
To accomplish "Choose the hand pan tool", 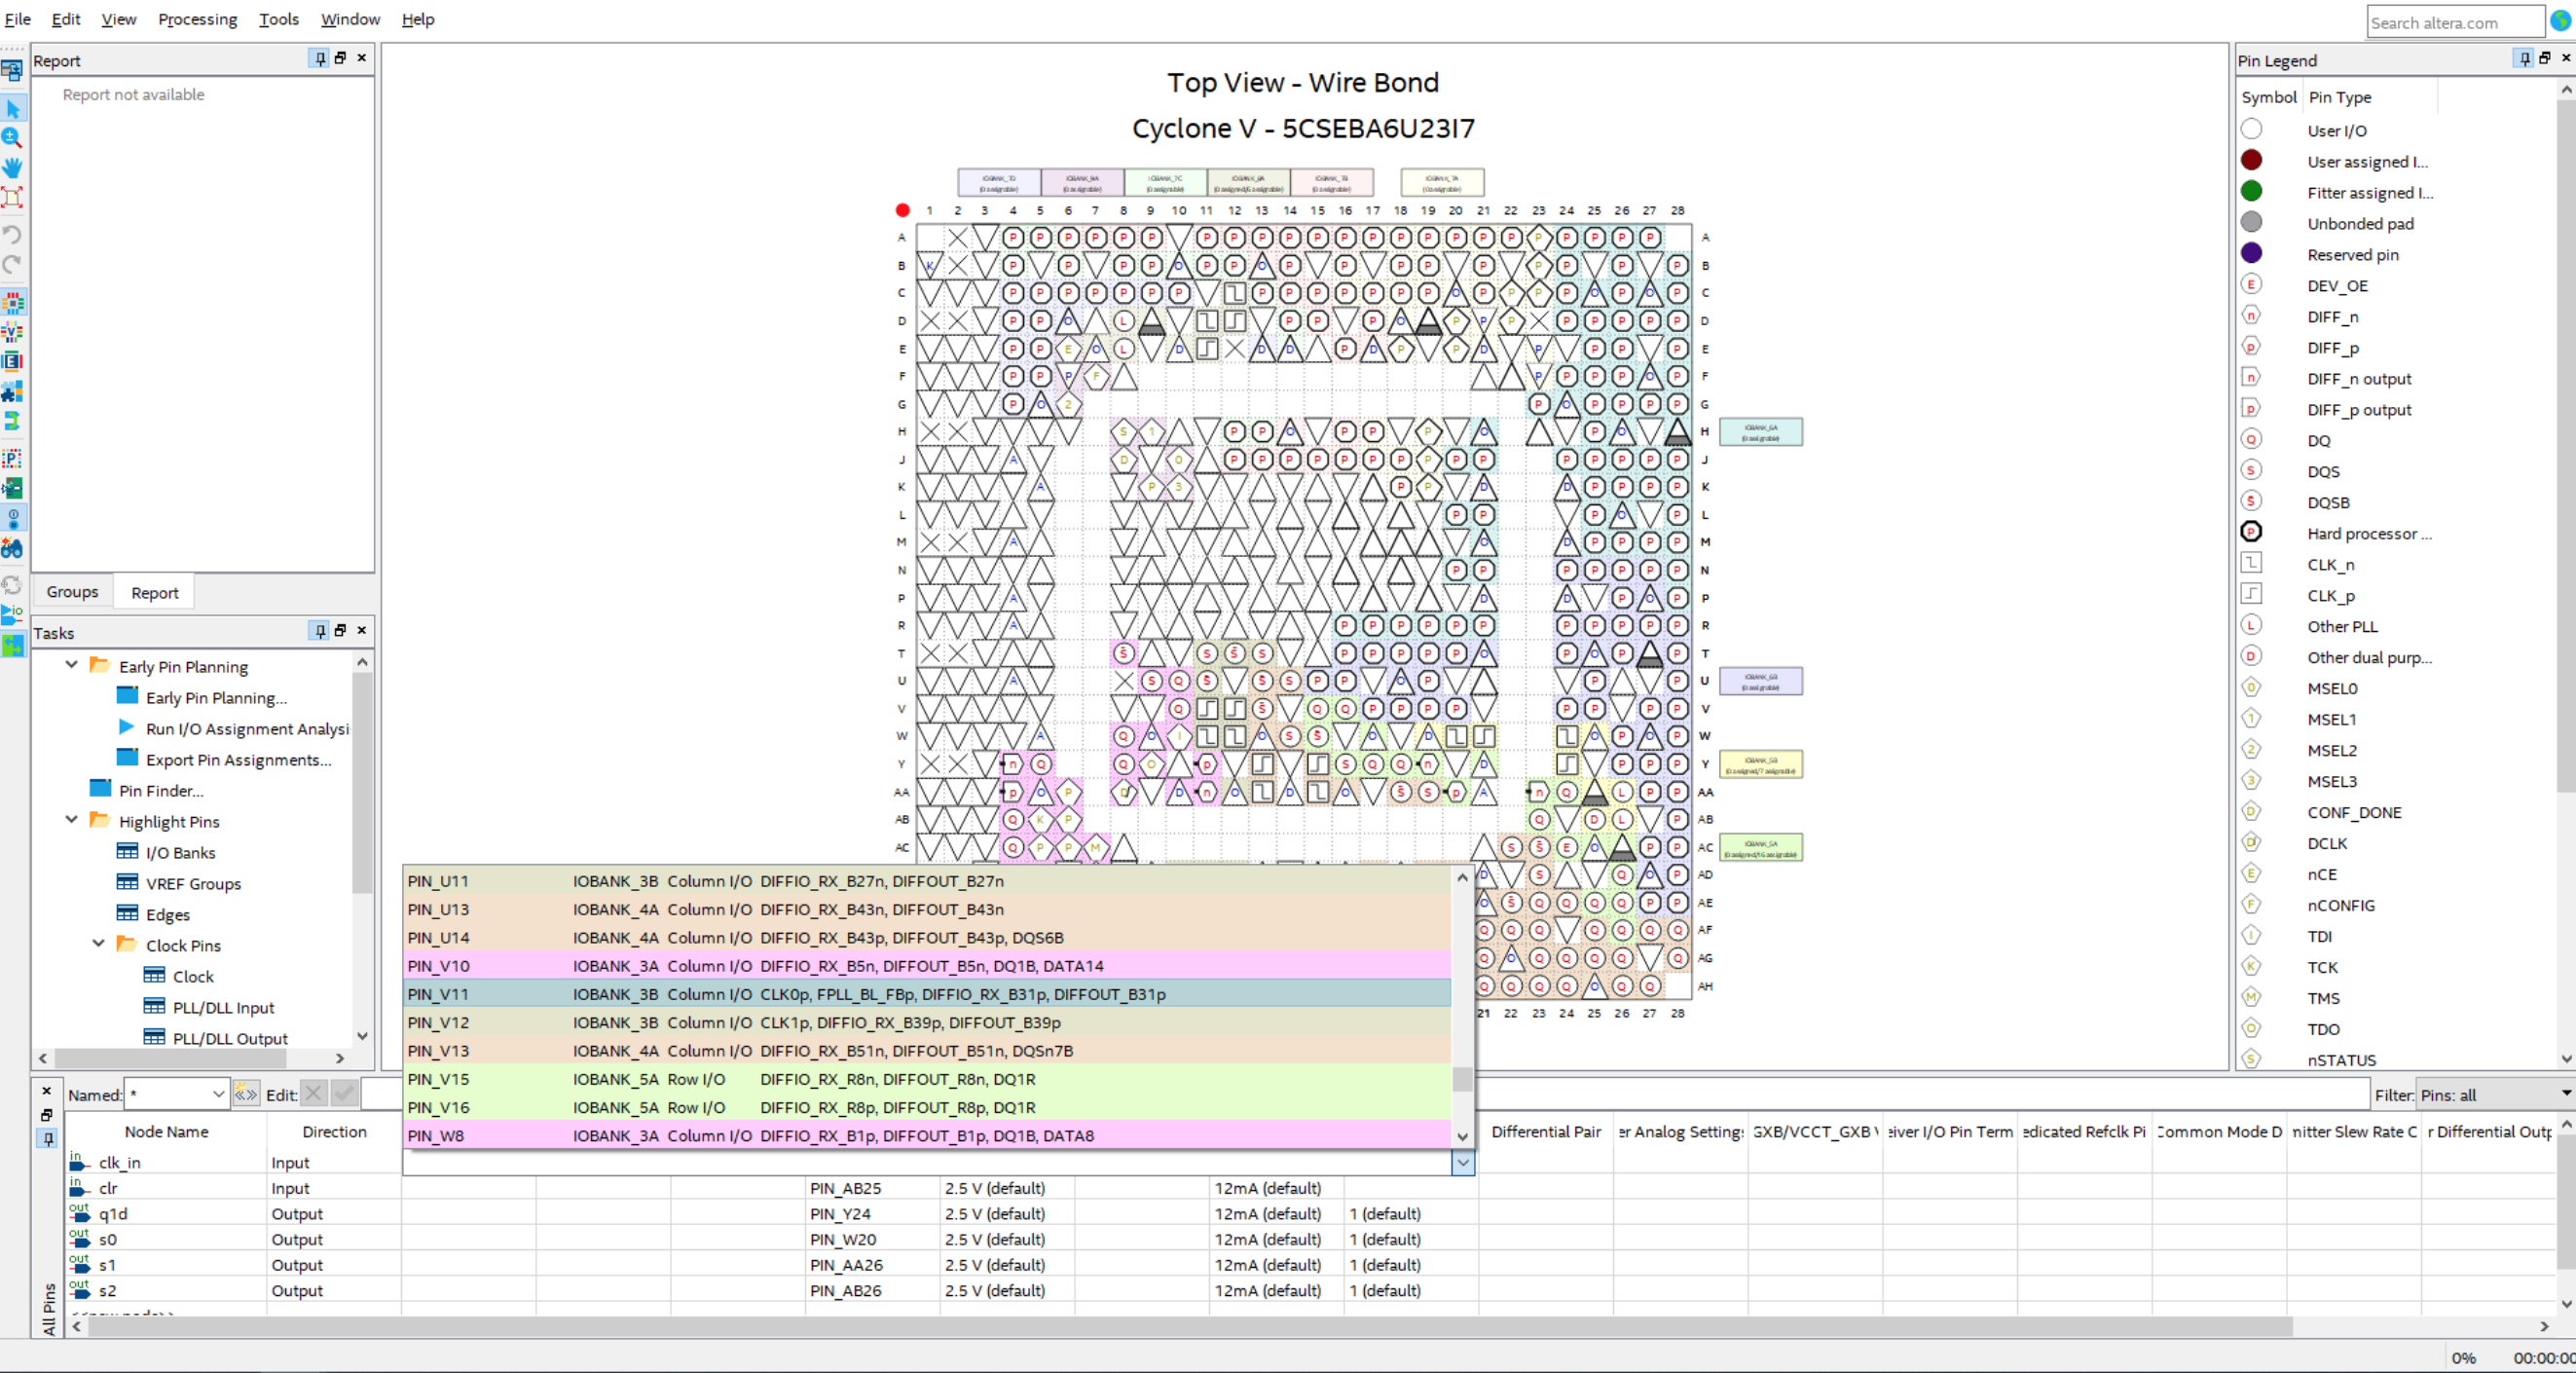I will tap(12, 167).
